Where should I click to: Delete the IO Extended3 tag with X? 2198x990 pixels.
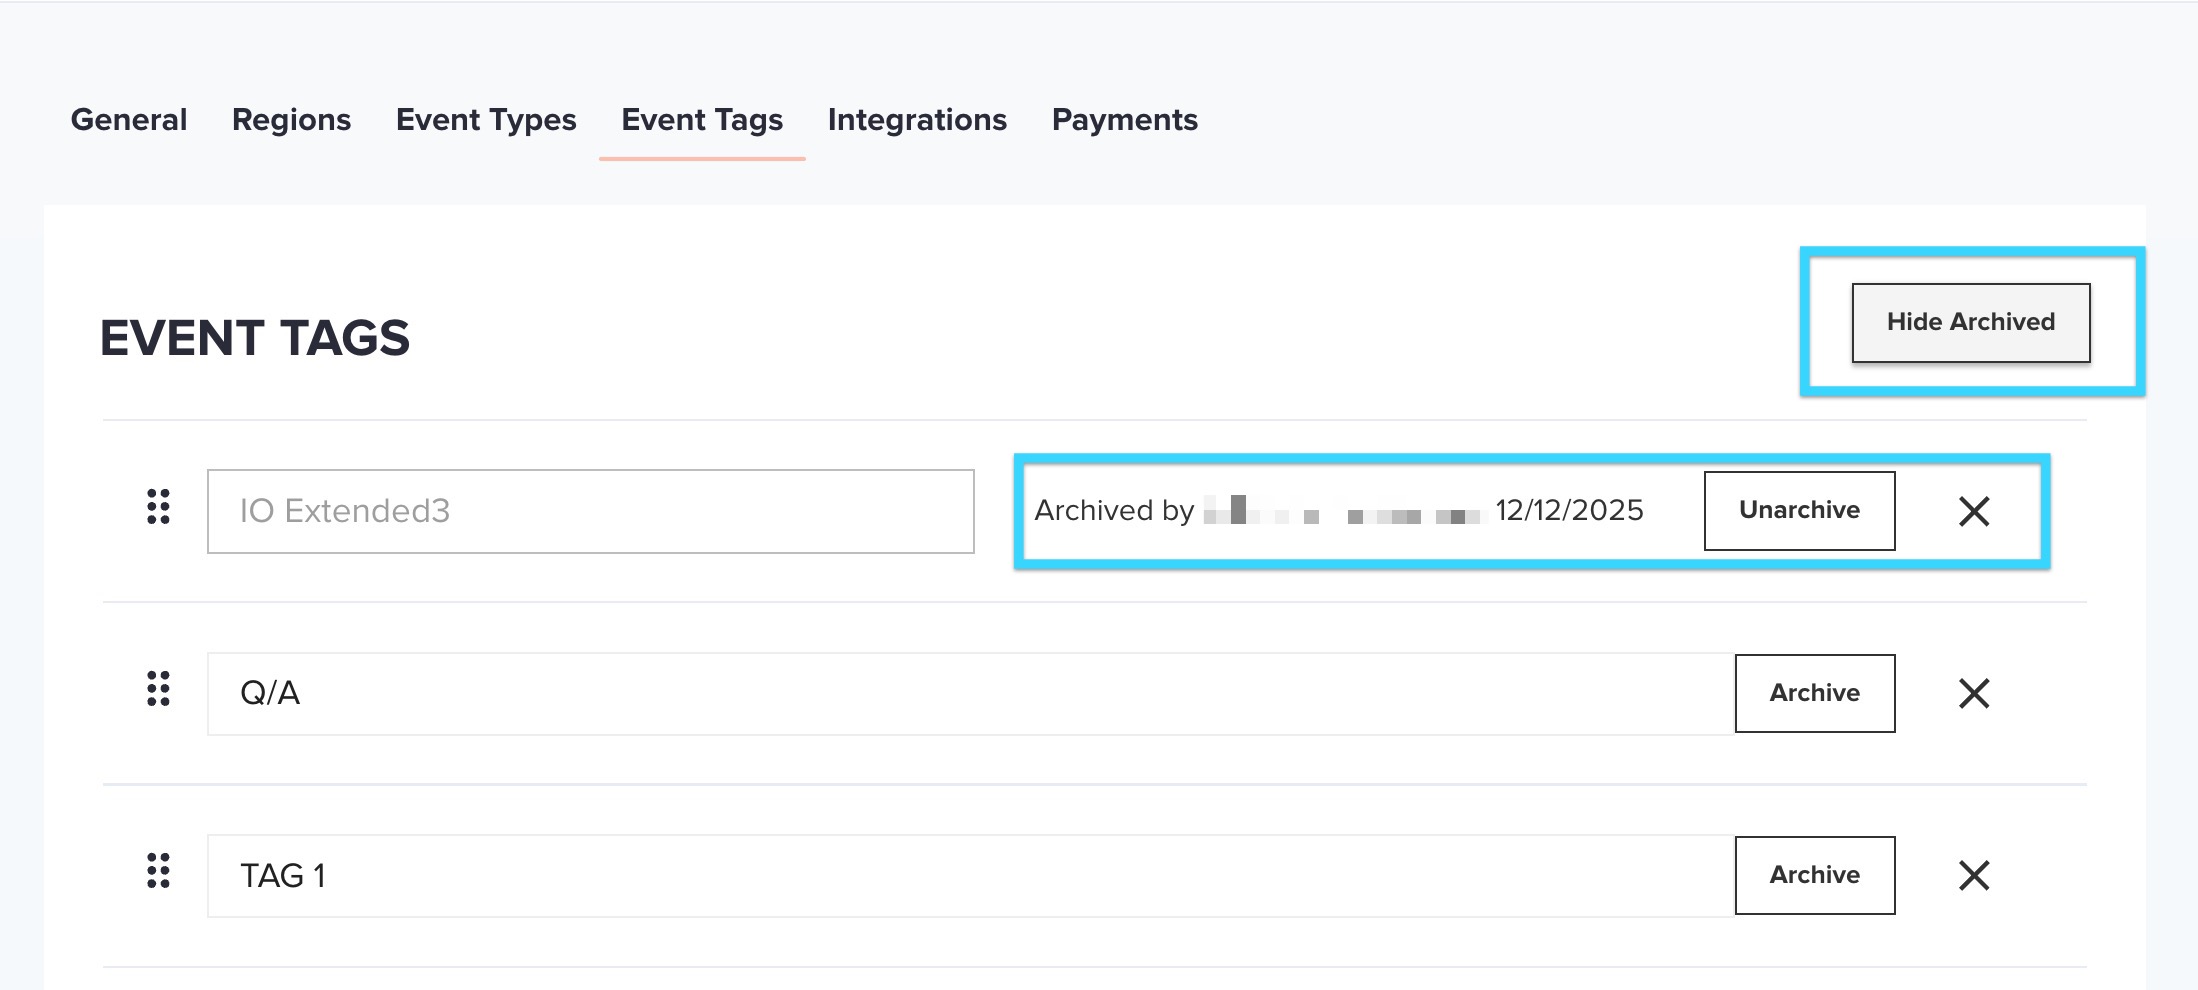(1973, 511)
